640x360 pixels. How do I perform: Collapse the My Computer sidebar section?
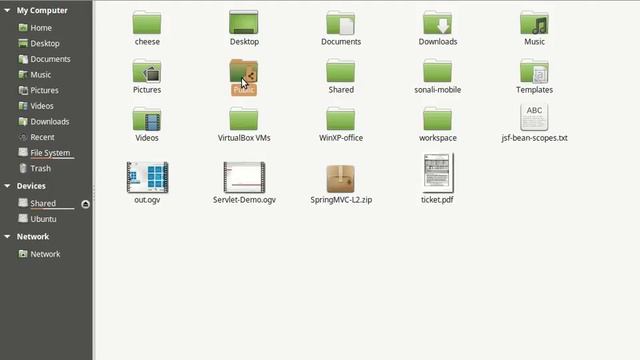(7, 10)
